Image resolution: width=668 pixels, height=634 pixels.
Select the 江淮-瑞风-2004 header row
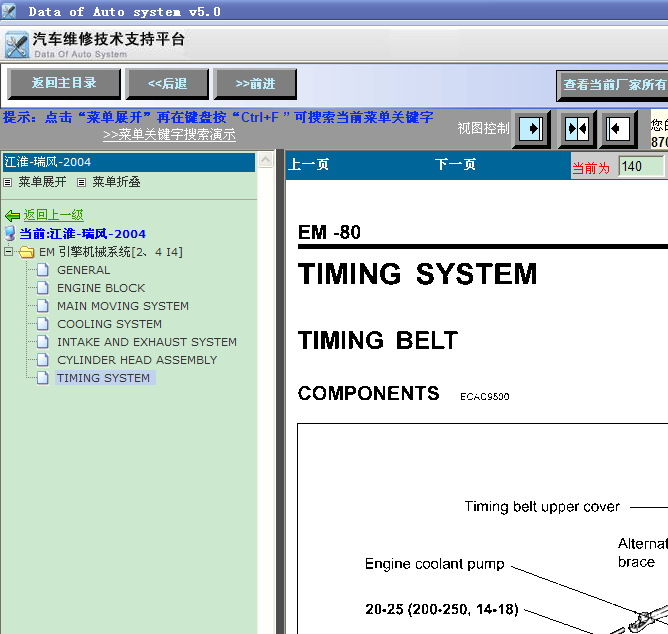[x=129, y=162]
